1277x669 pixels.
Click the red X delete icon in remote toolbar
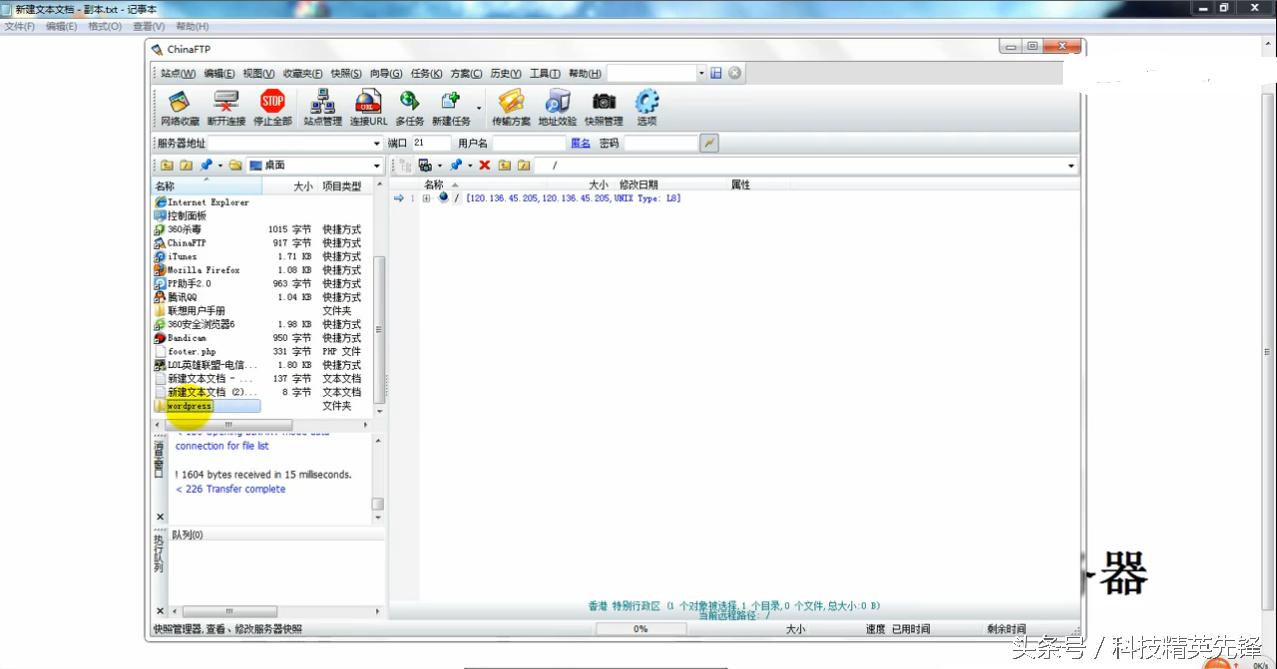tap(485, 165)
